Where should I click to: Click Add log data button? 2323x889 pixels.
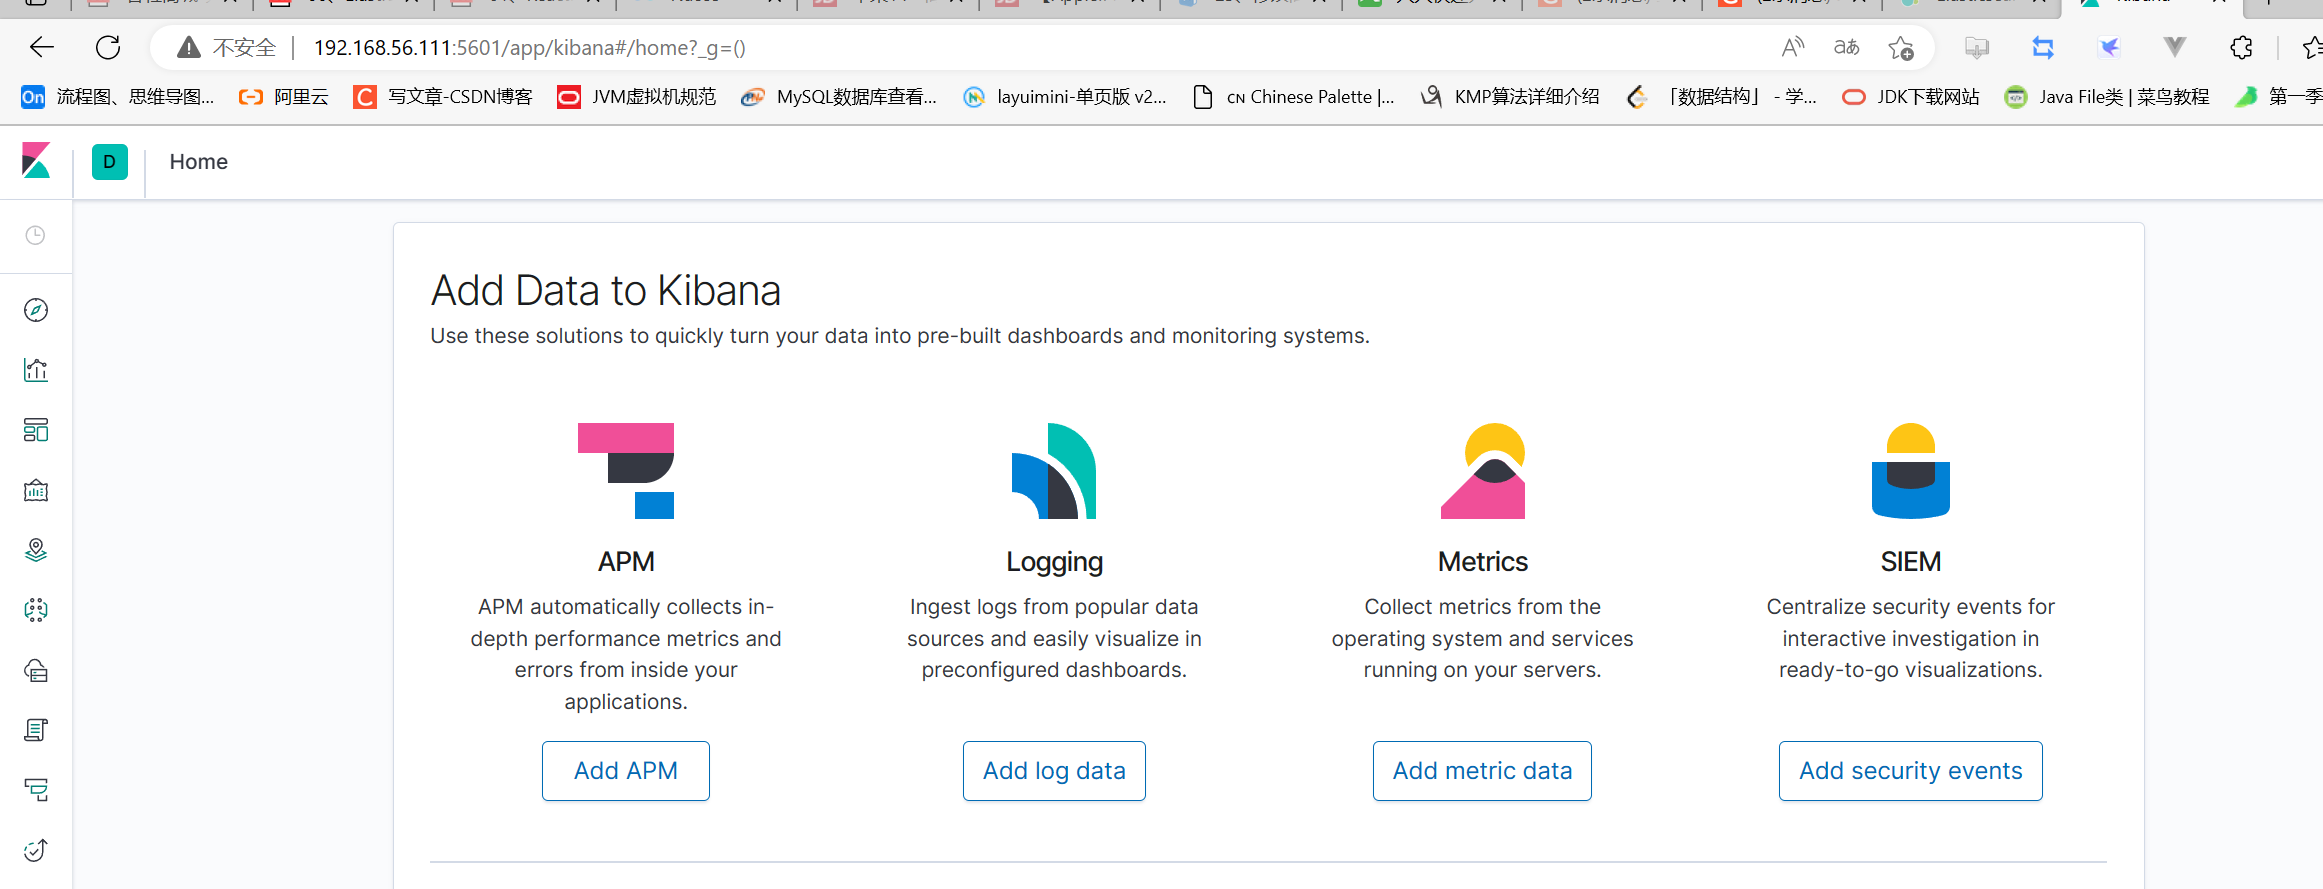1054,771
